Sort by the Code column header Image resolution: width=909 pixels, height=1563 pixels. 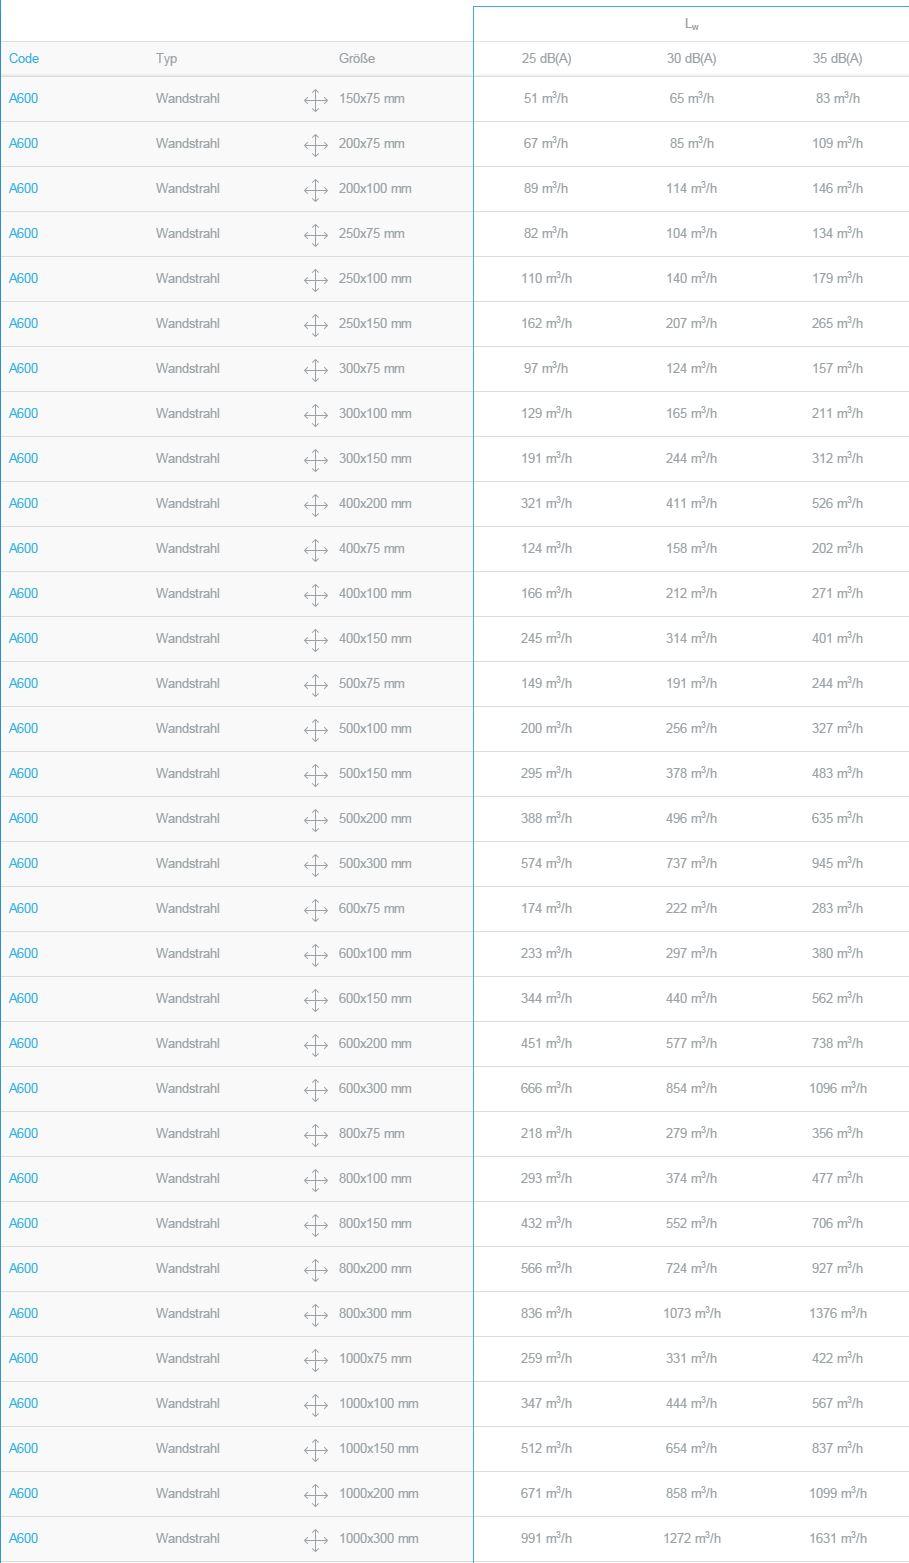point(24,58)
